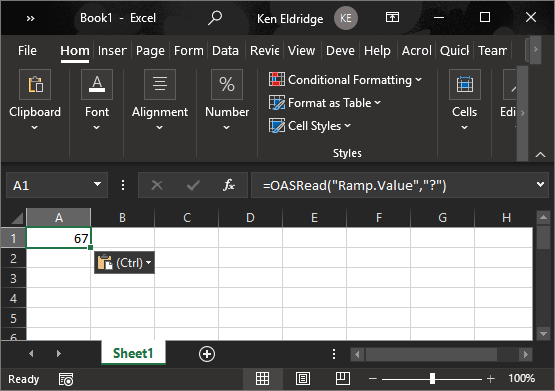This screenshot has width=555, height=391.
Task: Open the Number format percent icon
Action: 227,85
